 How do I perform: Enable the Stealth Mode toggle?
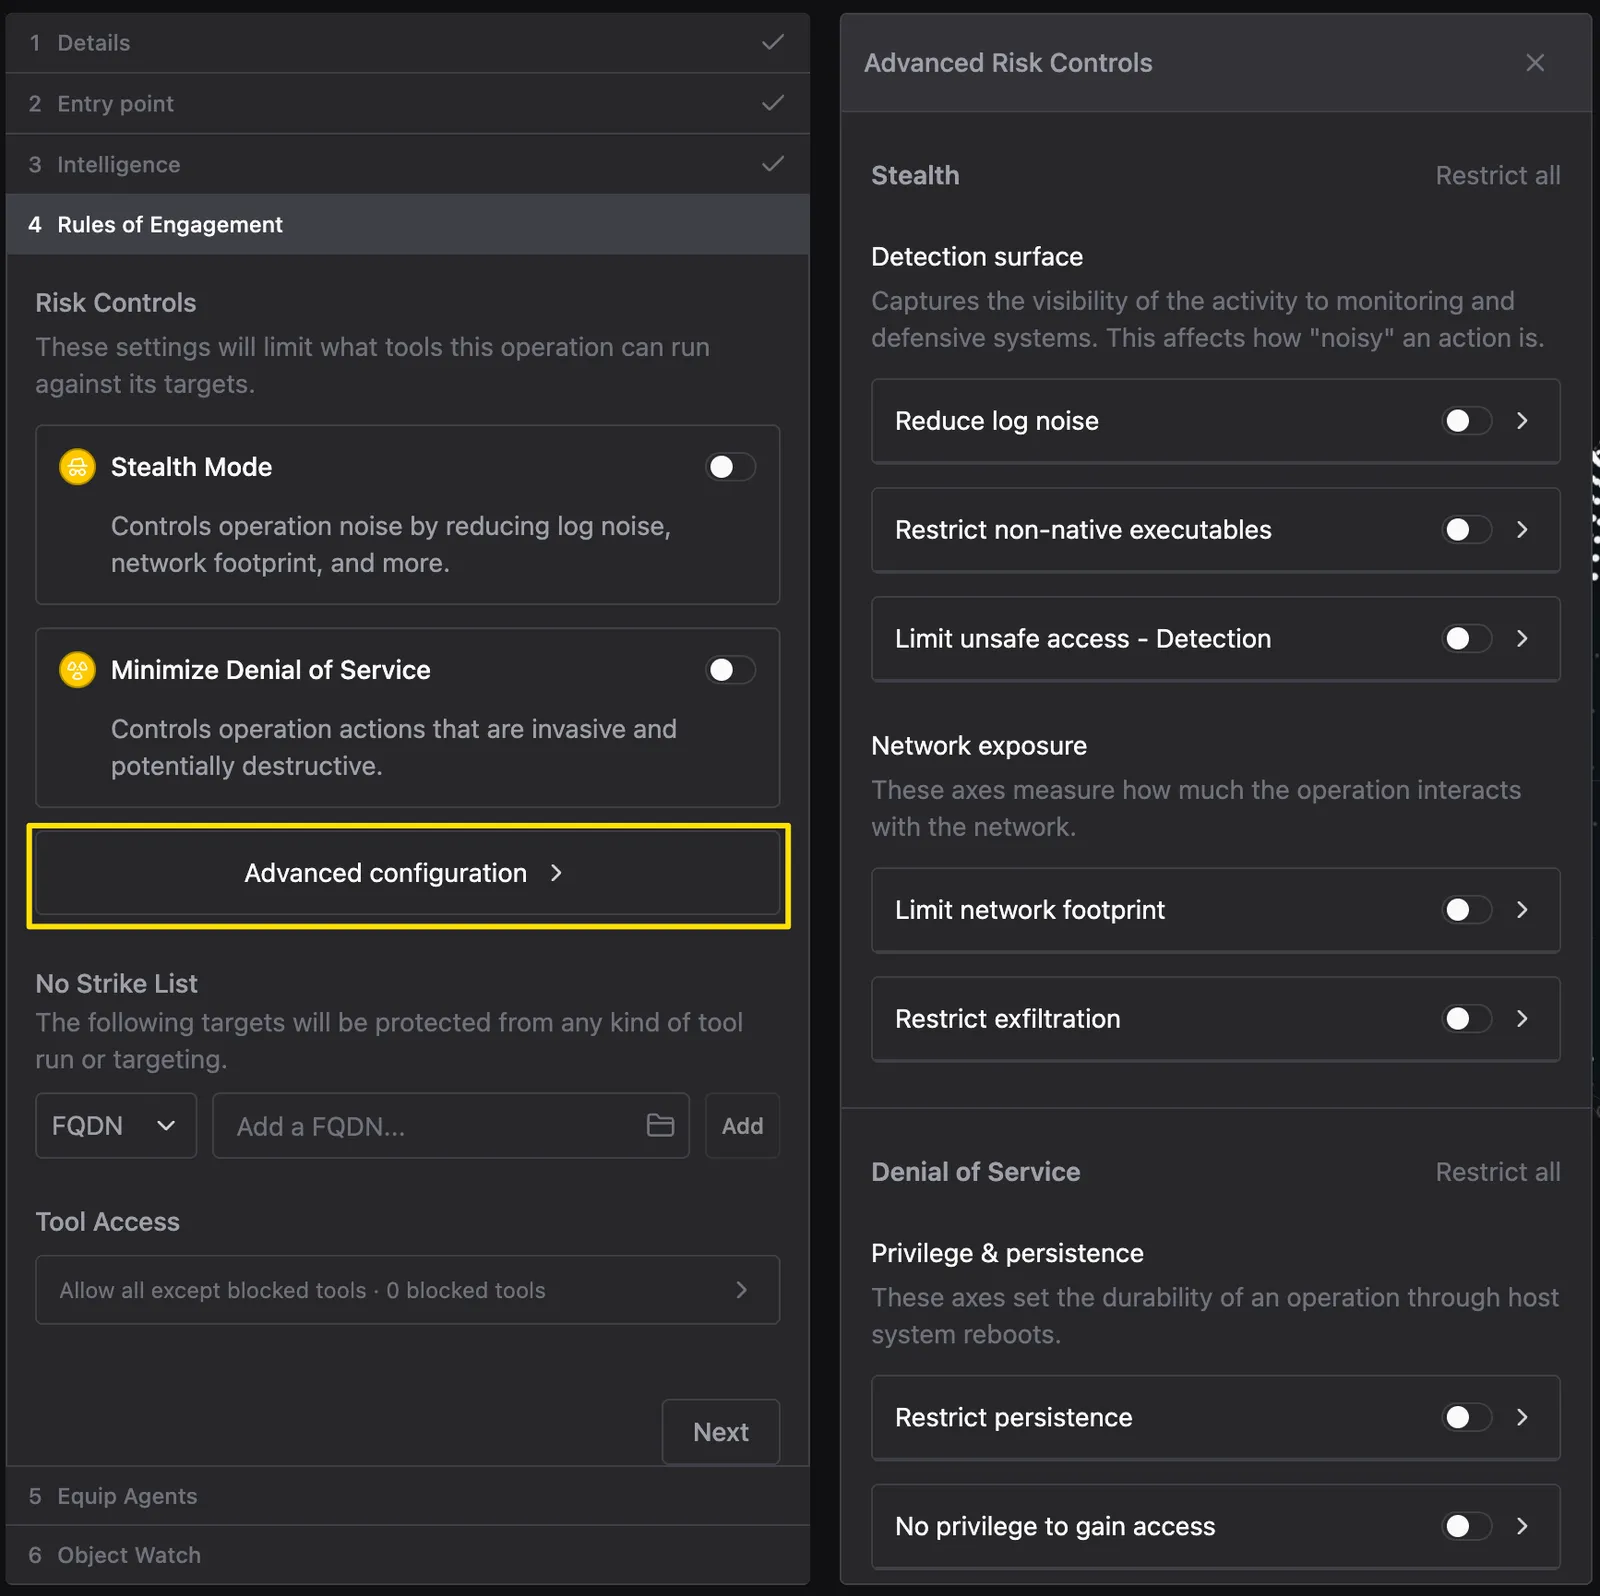pos(731,467)
